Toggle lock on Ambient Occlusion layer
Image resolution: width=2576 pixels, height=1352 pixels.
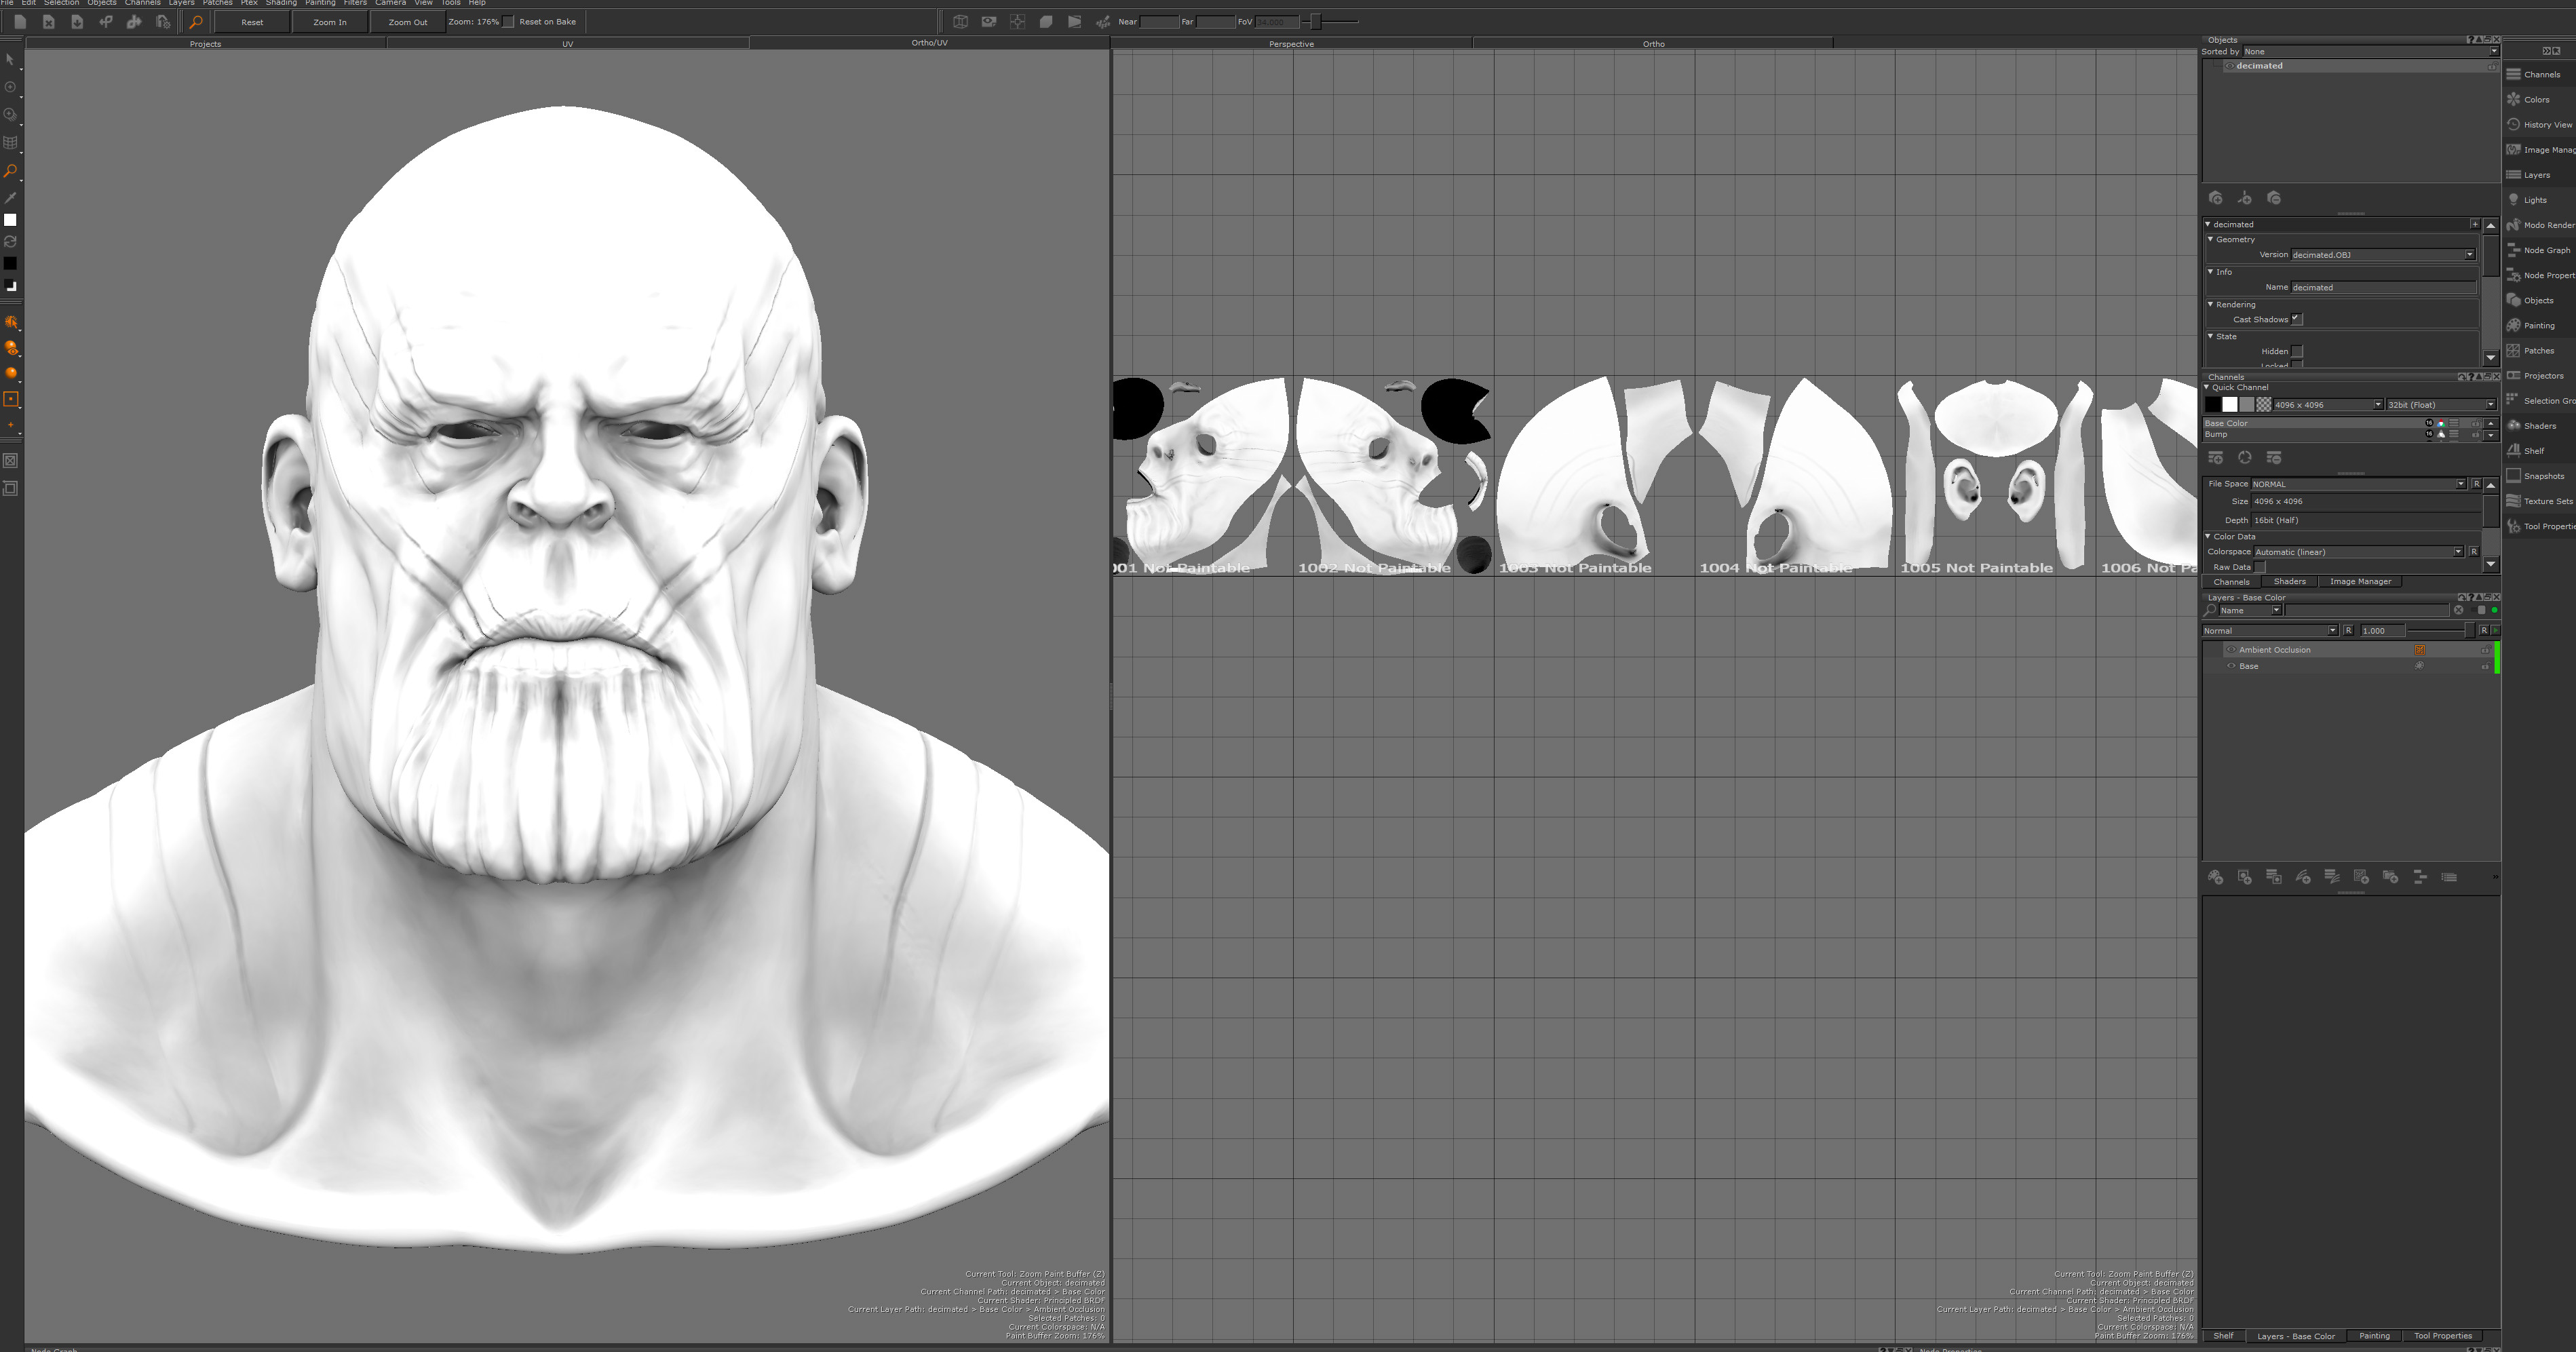[x=2485, y=650]
